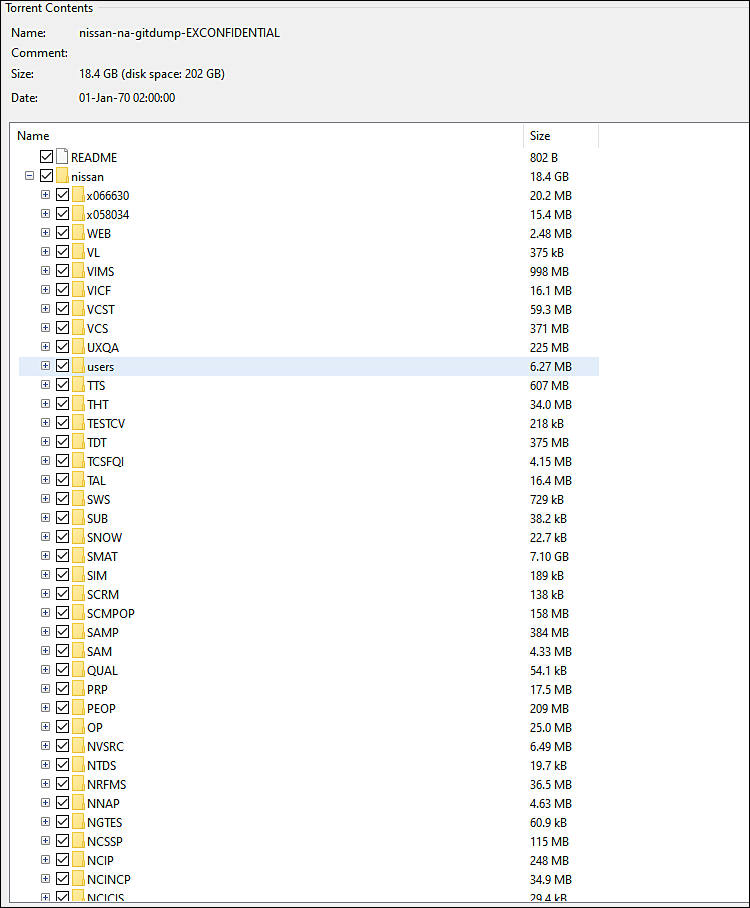Click the 7.10 GB size value
This screenshot has height=908, width=750.
click(549, 556)
